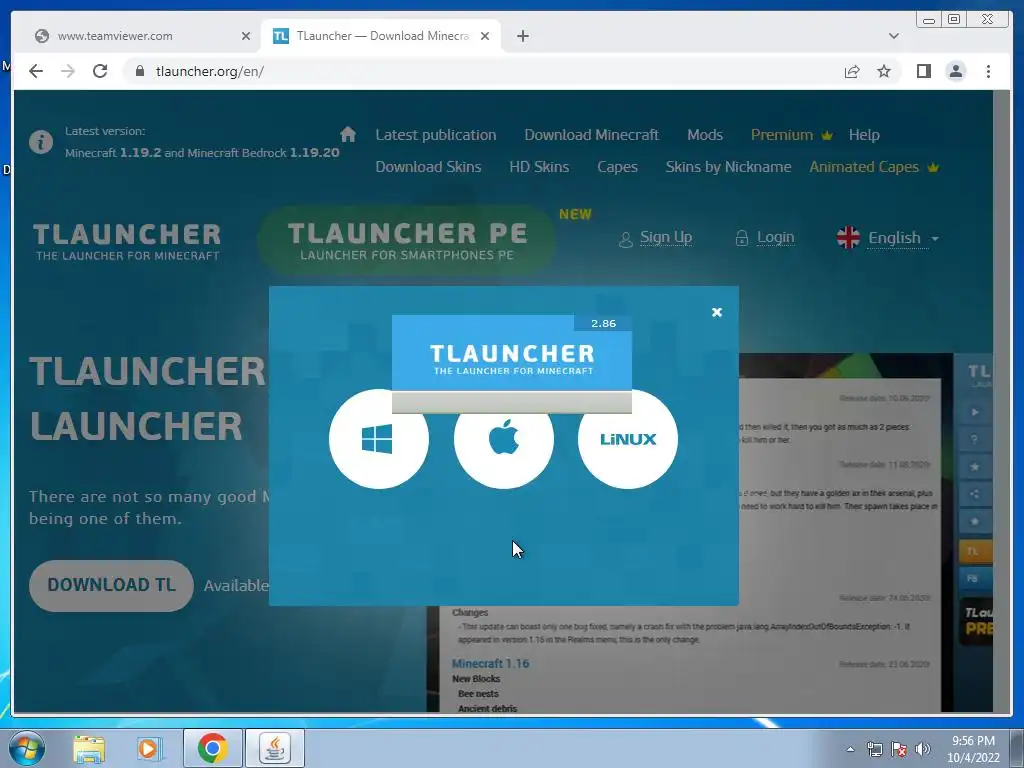Screen dimensions: 1024x768
Task: Go back to previous page
Action: coord(36,71)
